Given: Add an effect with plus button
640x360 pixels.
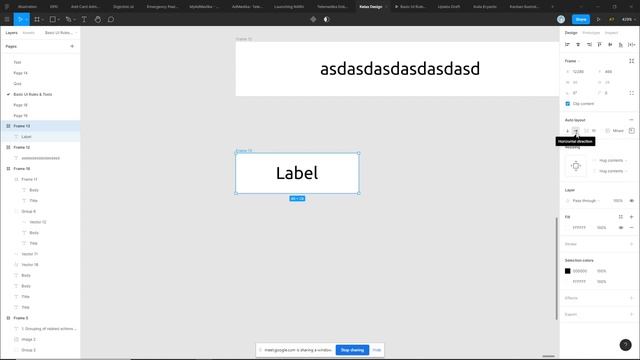Looking at the screenshot, I should [631, 298].
